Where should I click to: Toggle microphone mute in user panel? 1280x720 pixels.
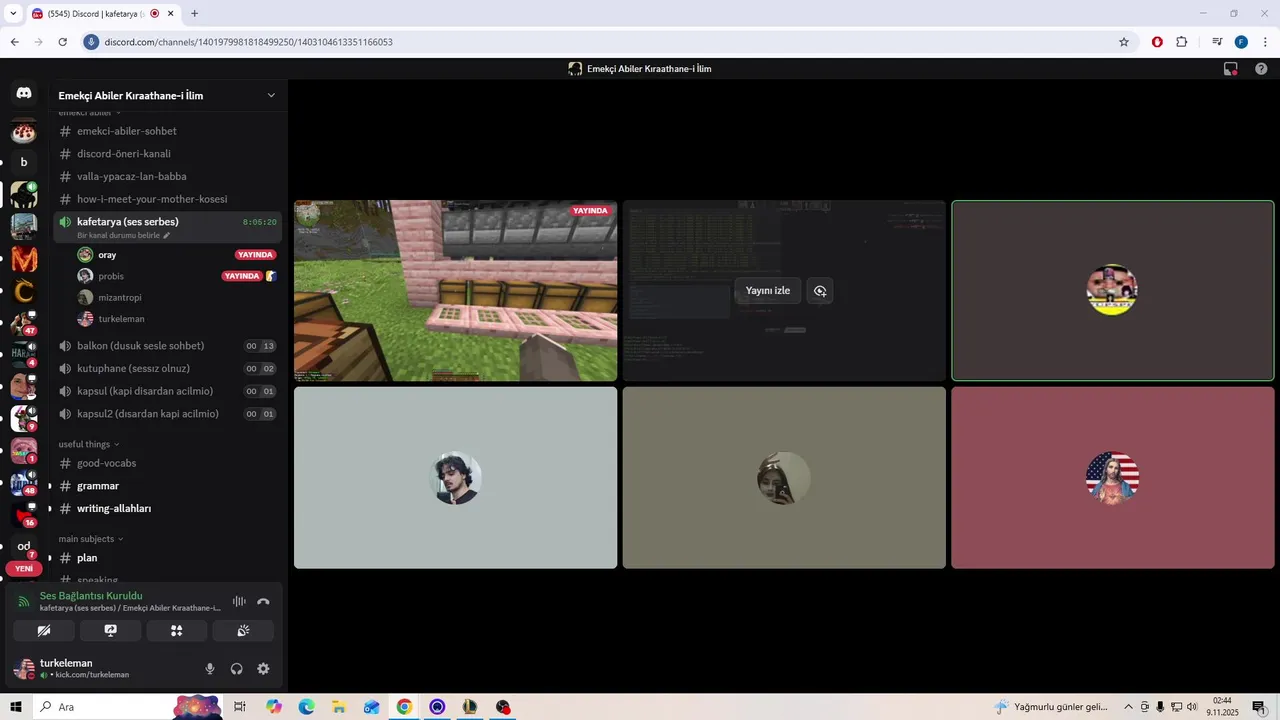click(x=210, y=669)
